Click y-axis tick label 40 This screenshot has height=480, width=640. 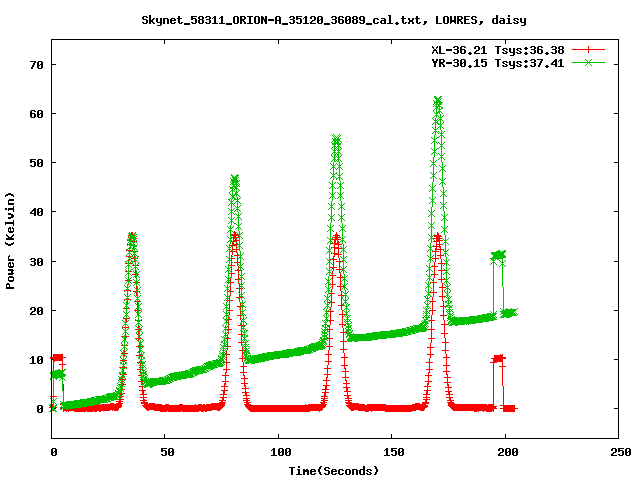(36, 212)
